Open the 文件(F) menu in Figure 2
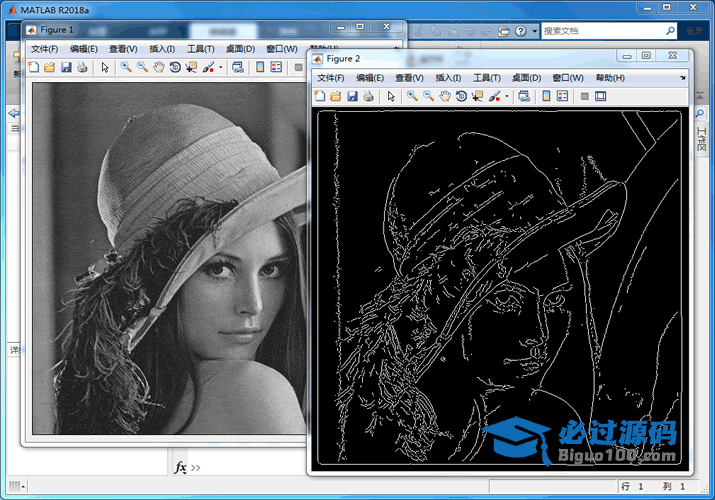The image size is (715, 500). (x=331, y=78)
